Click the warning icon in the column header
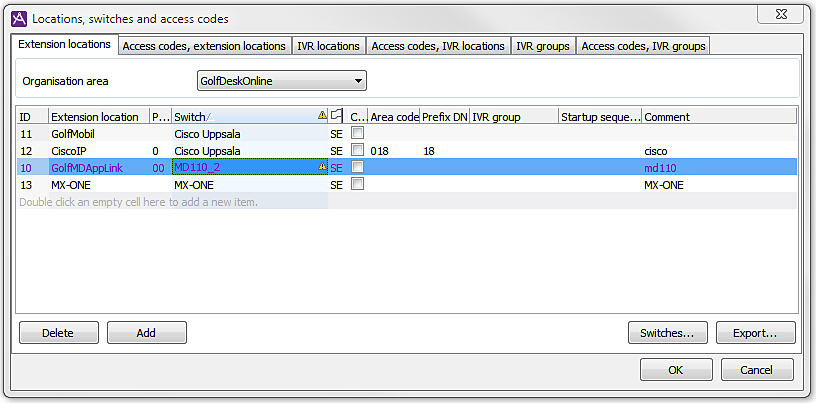This screenshot has height=403, width=816. (321, 116)
